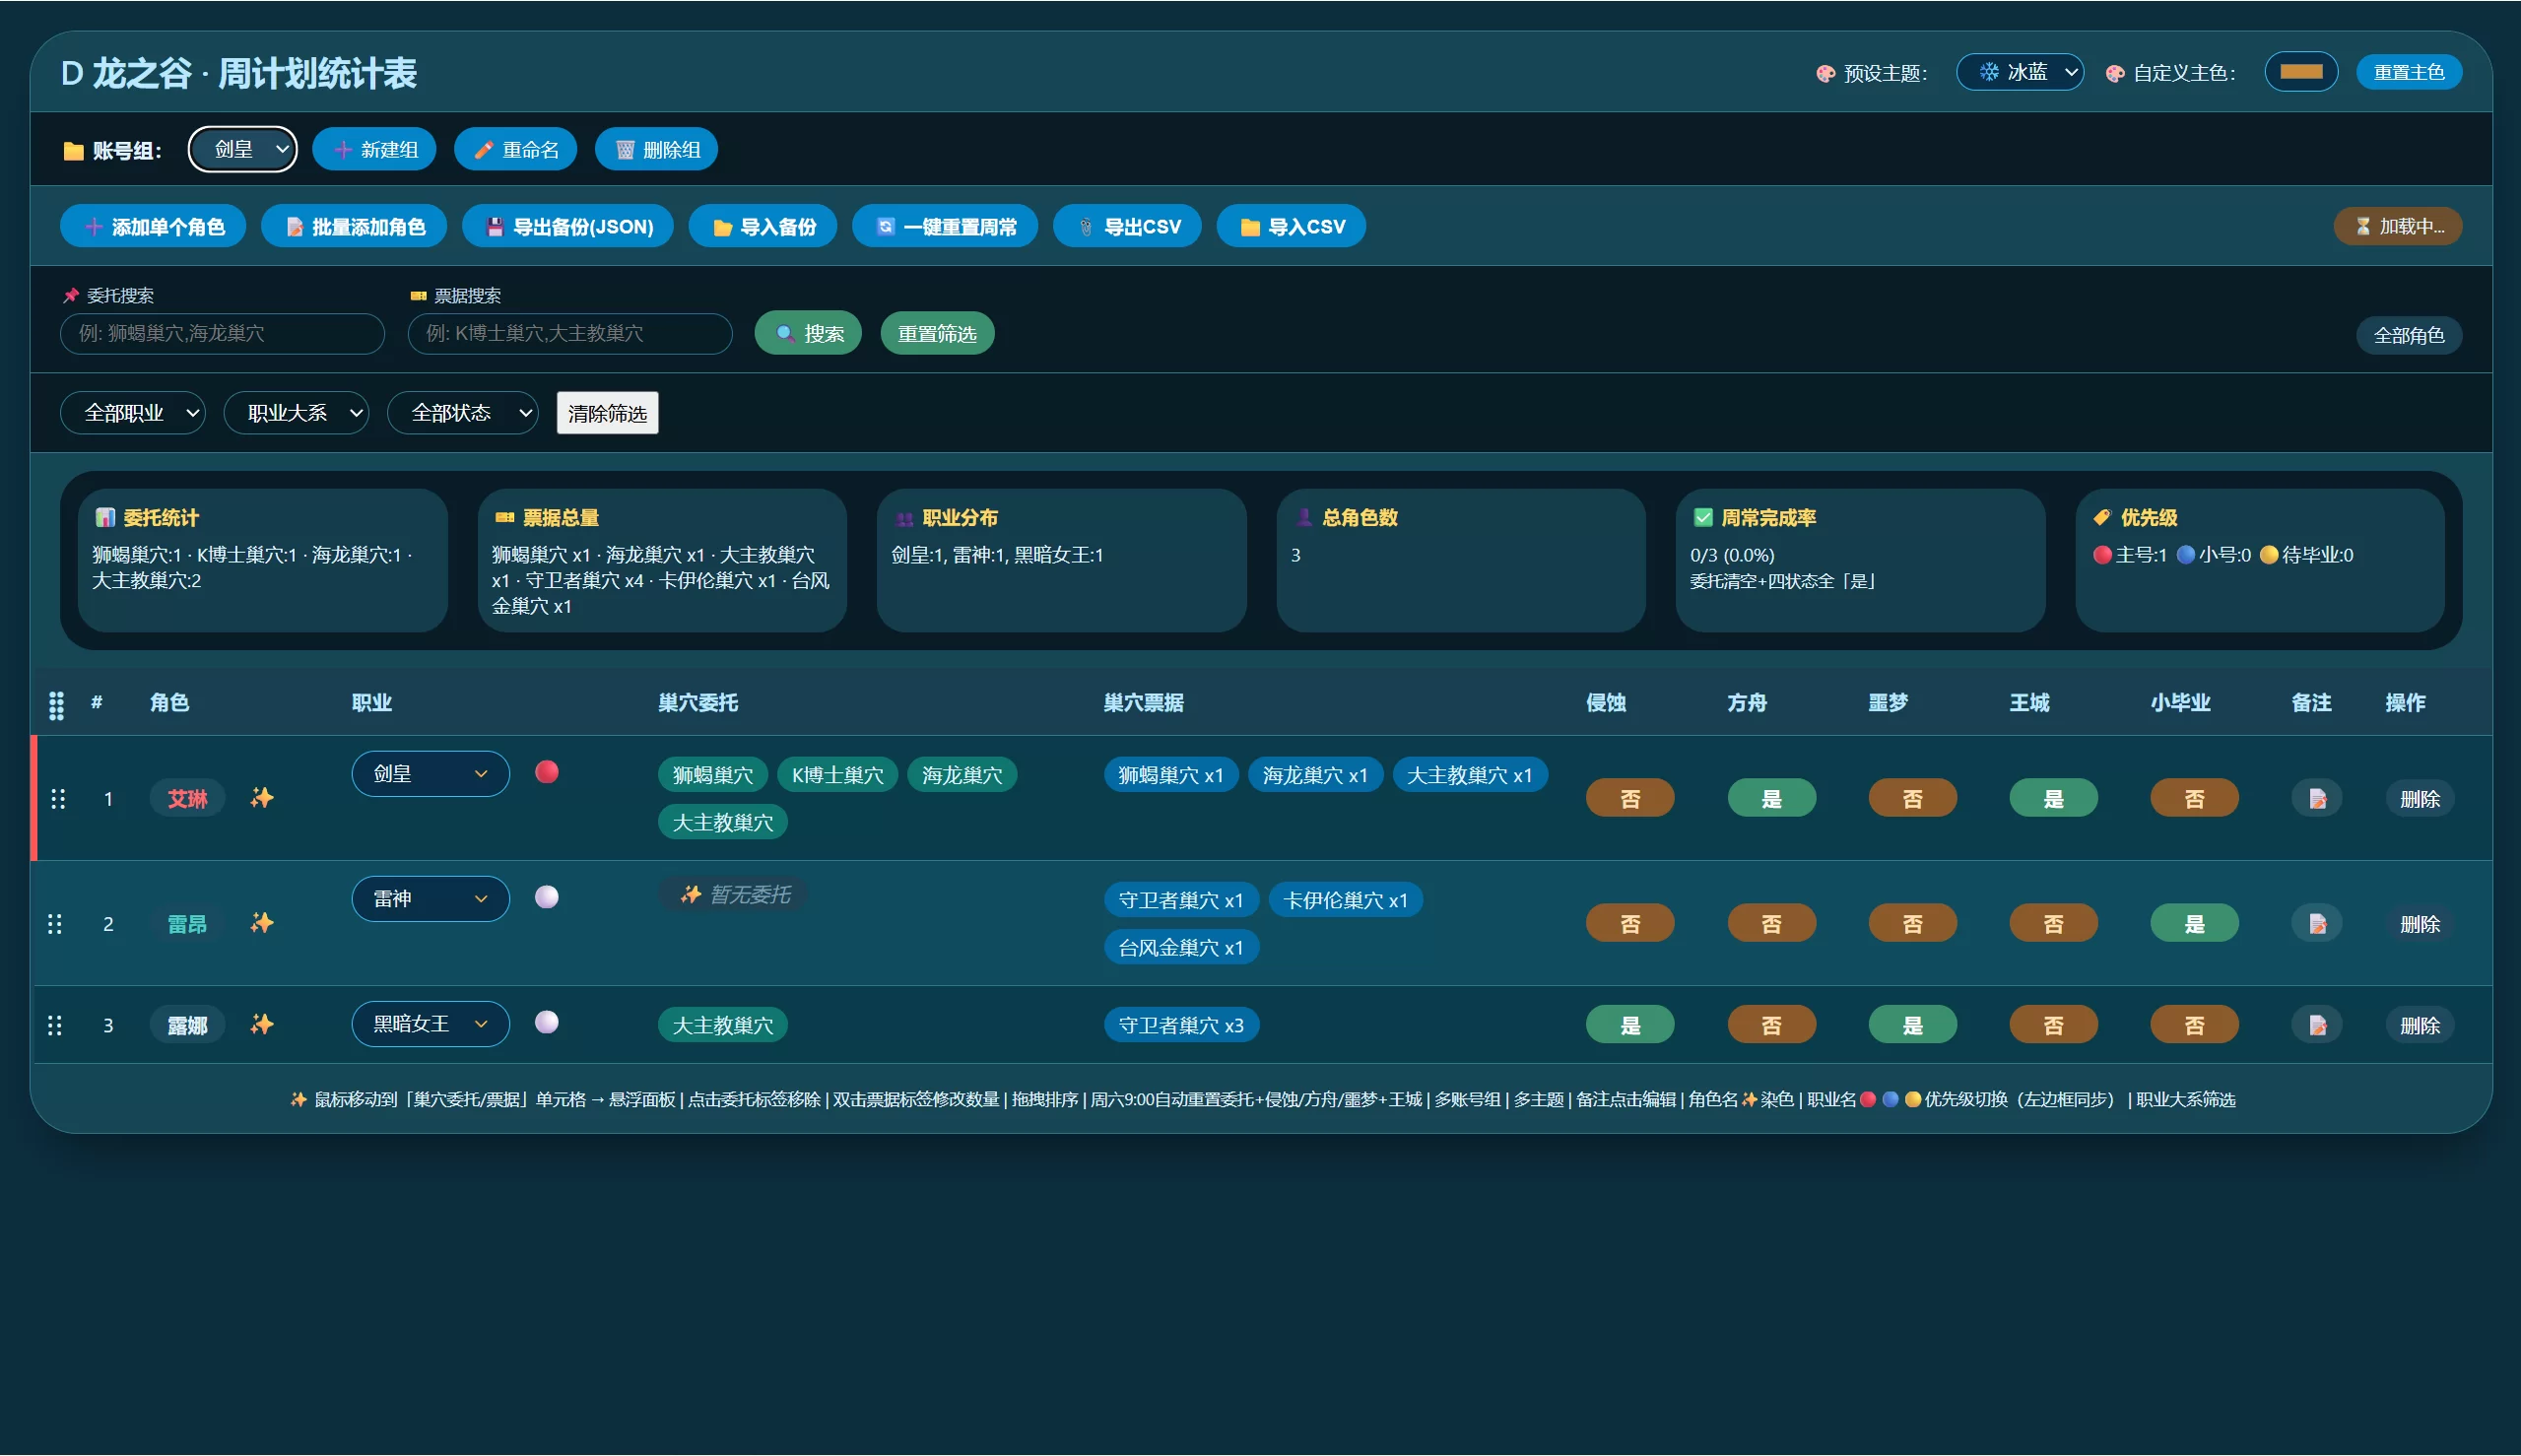Image resolution: width=2521 pixels, height=1456 pixels.
Task: Click the drag-handle icon in the table header
Action: [57, 705]
